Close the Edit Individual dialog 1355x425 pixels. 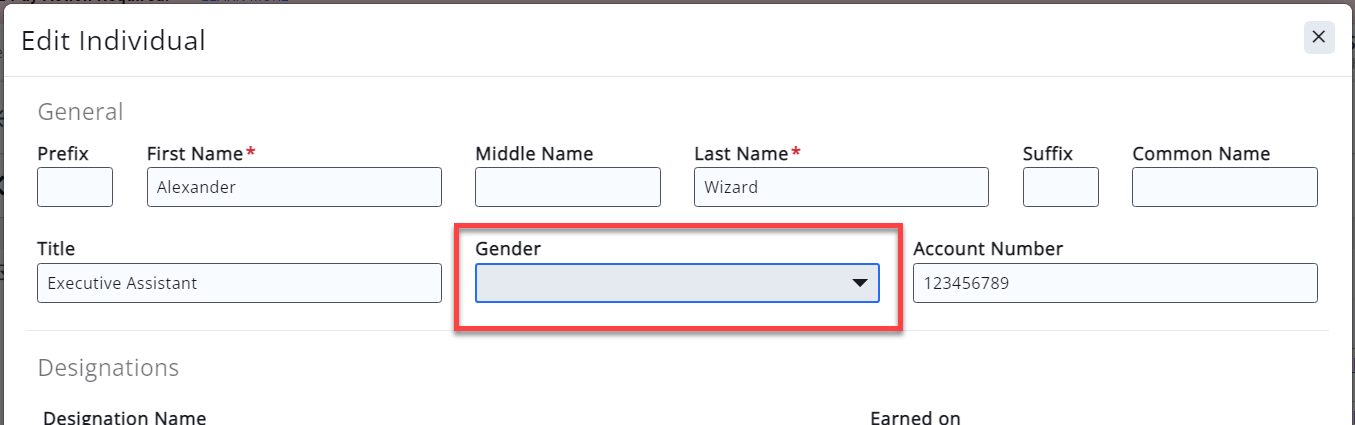coord(1318,37)
